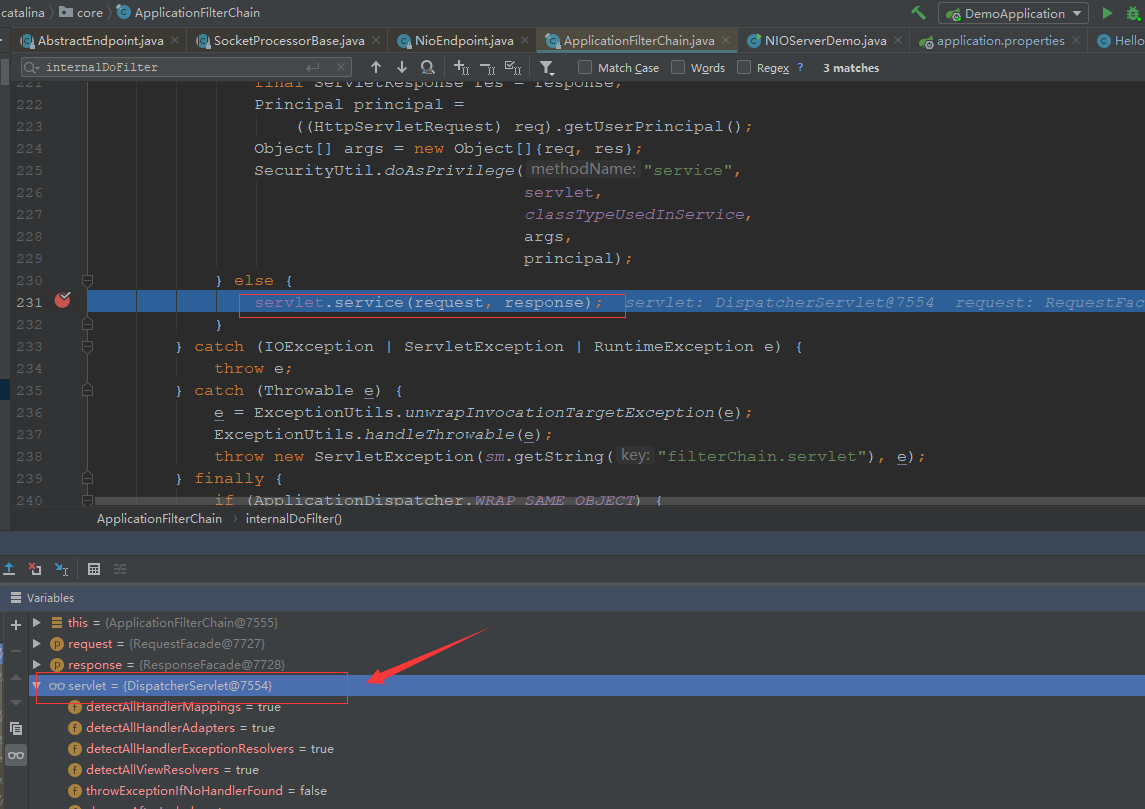Click New Watch plus icon
1145x809 pixels.
click(16, 625)
